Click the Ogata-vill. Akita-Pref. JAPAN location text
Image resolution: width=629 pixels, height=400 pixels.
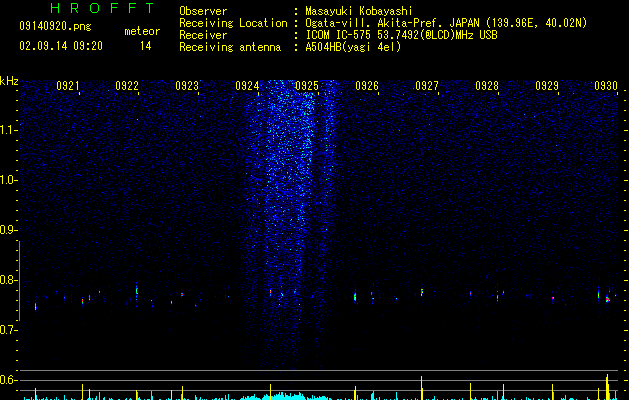click(446, 23)
